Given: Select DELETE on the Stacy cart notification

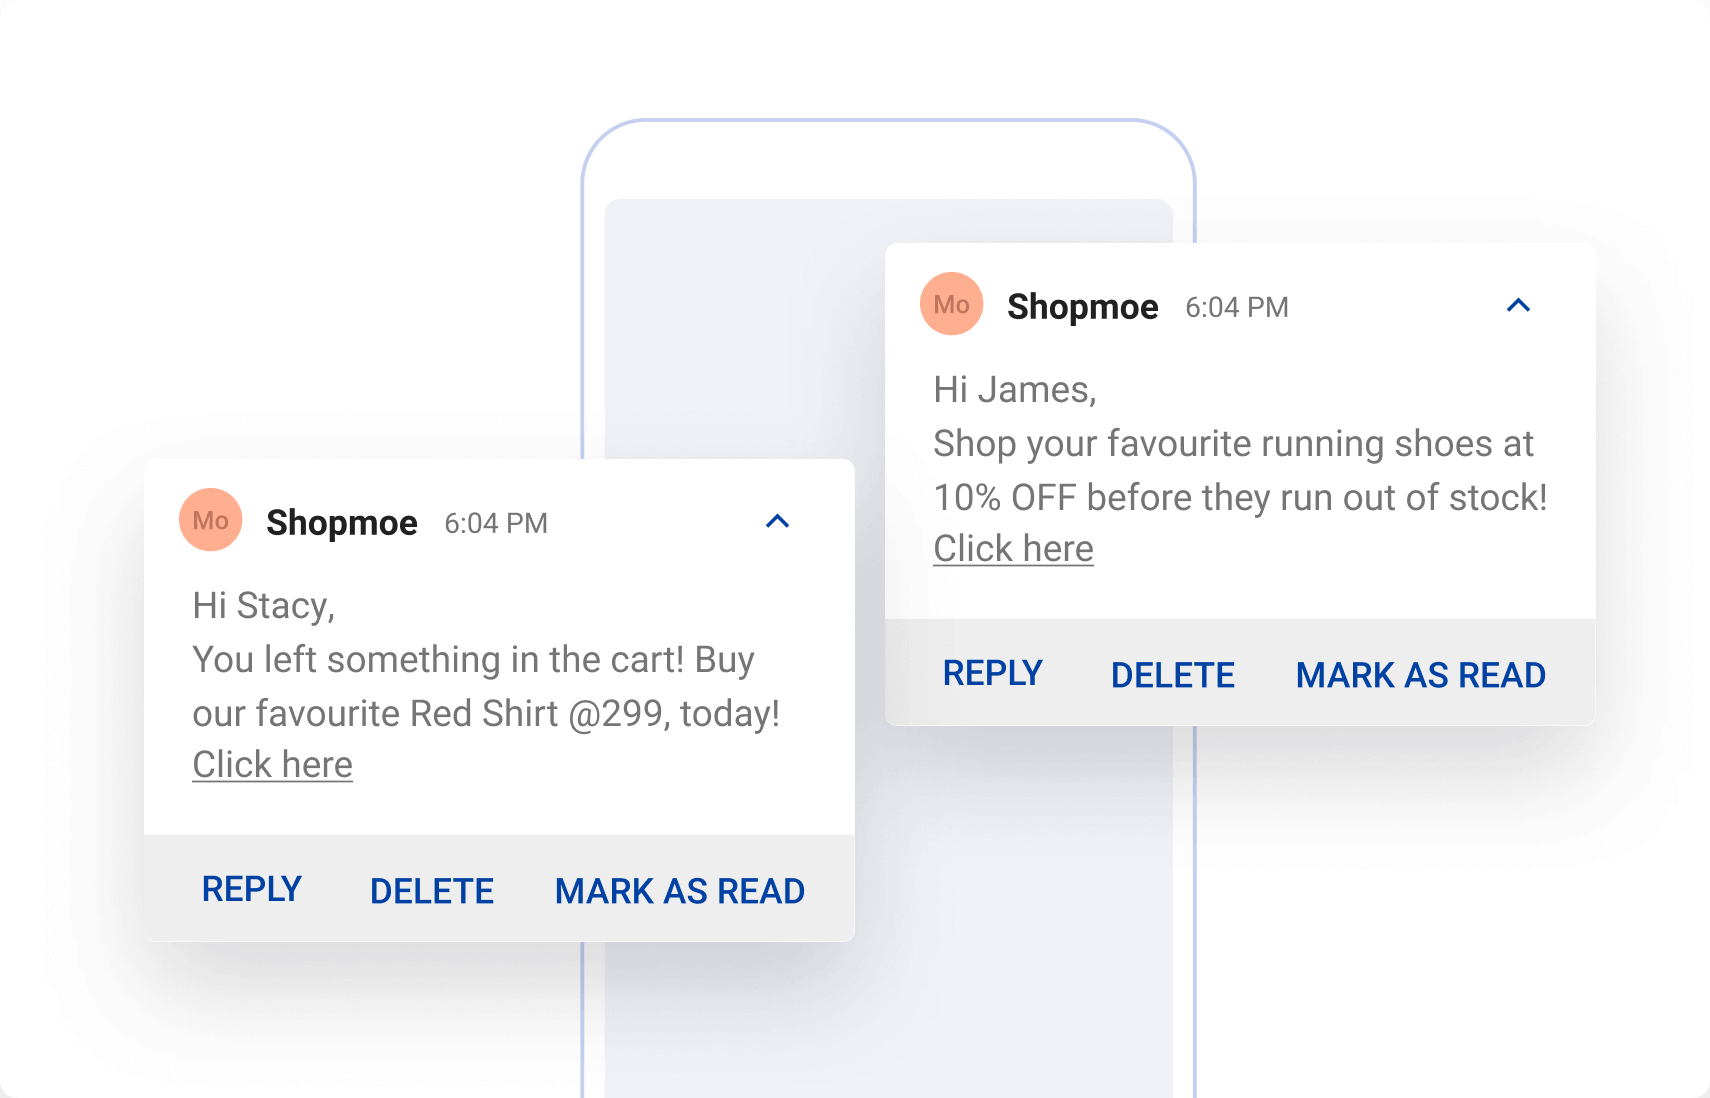Looking at the screenshot, I should [x=432, y=891].
